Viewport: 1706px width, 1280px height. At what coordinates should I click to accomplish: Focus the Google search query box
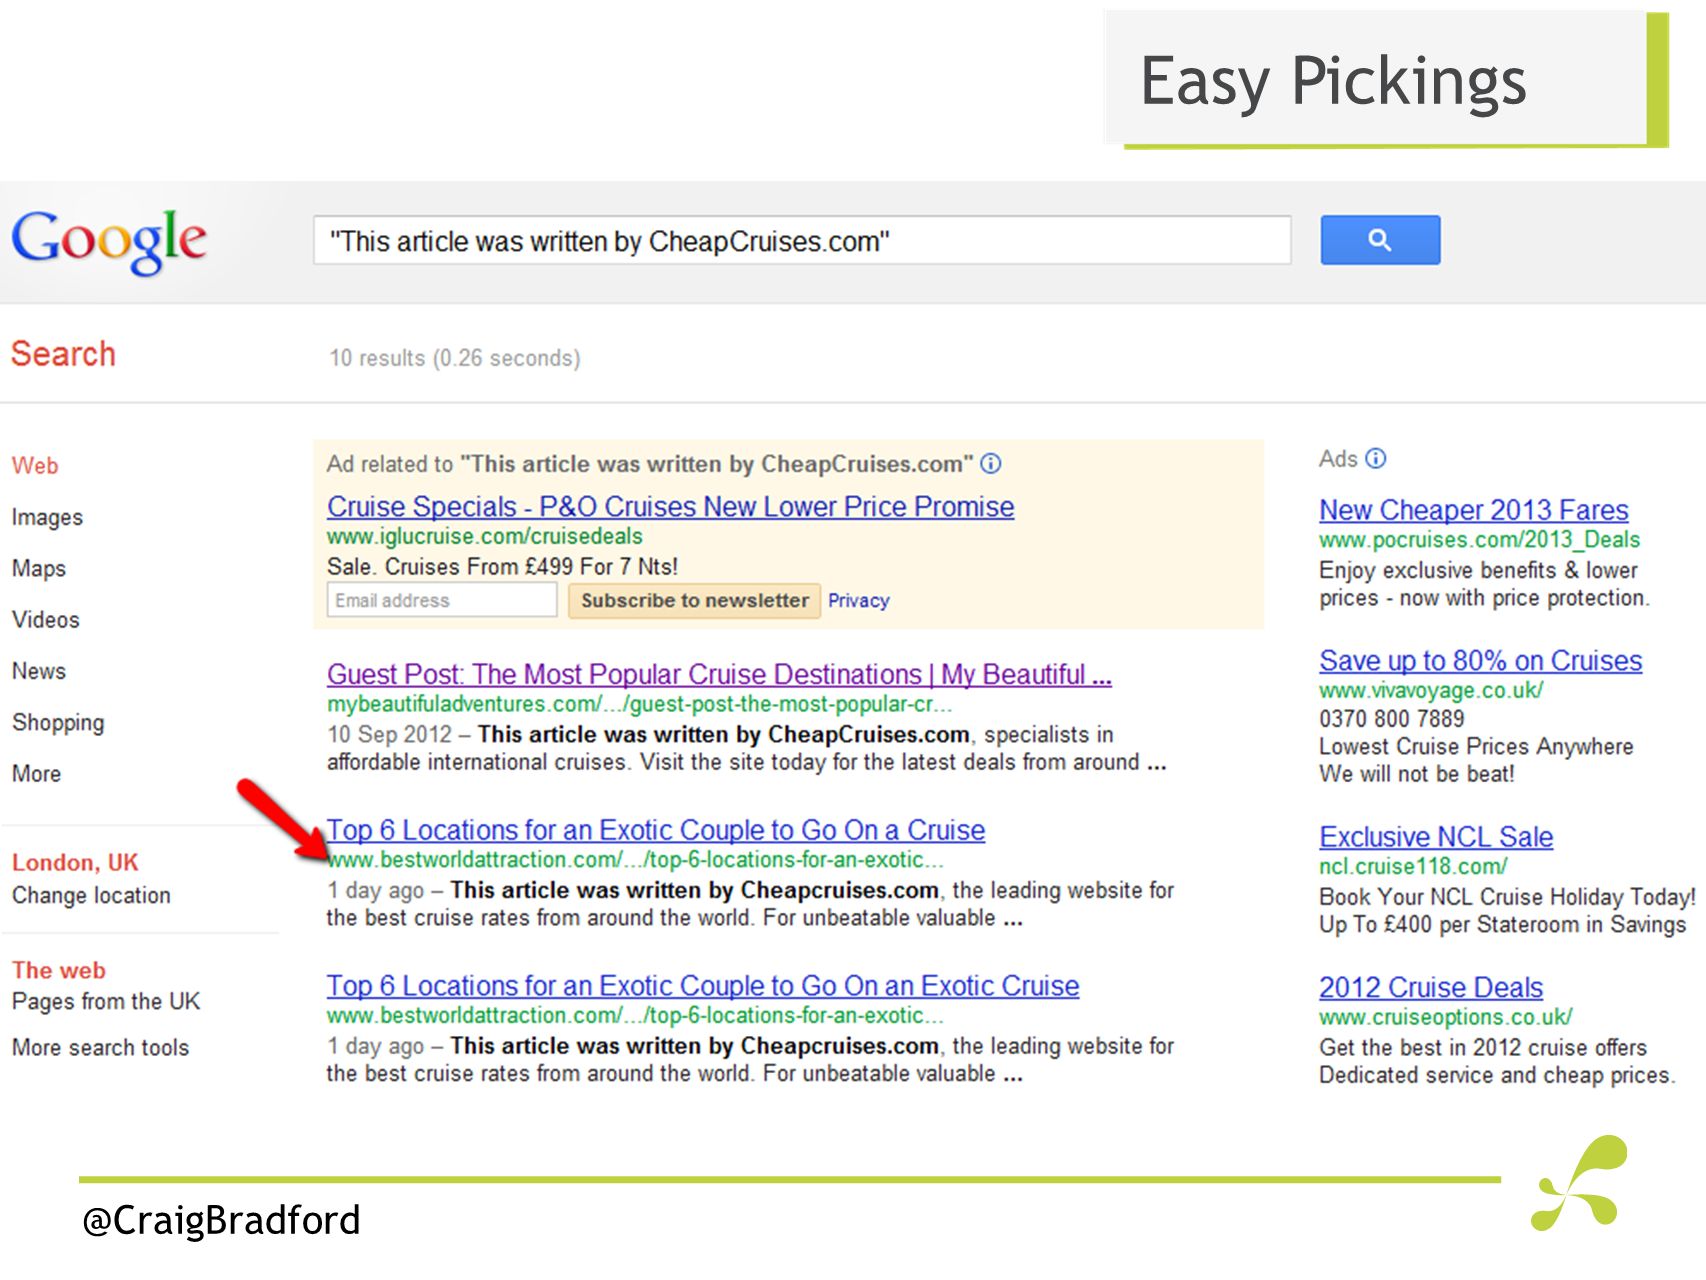coord(802,240)
